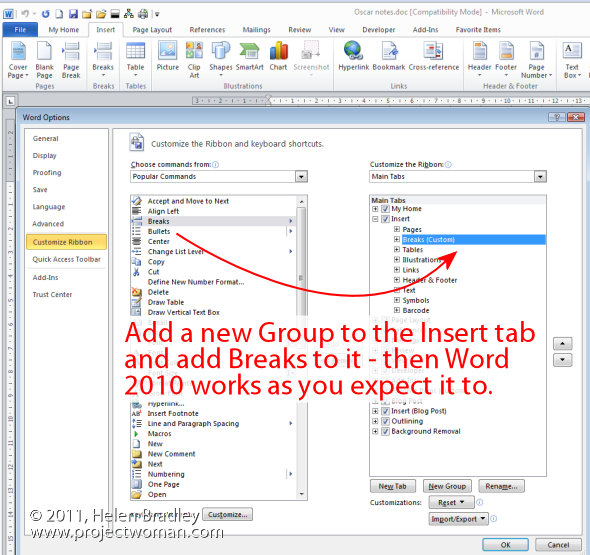
Task: Open the Header menu
Action: (x=479, y=59)
